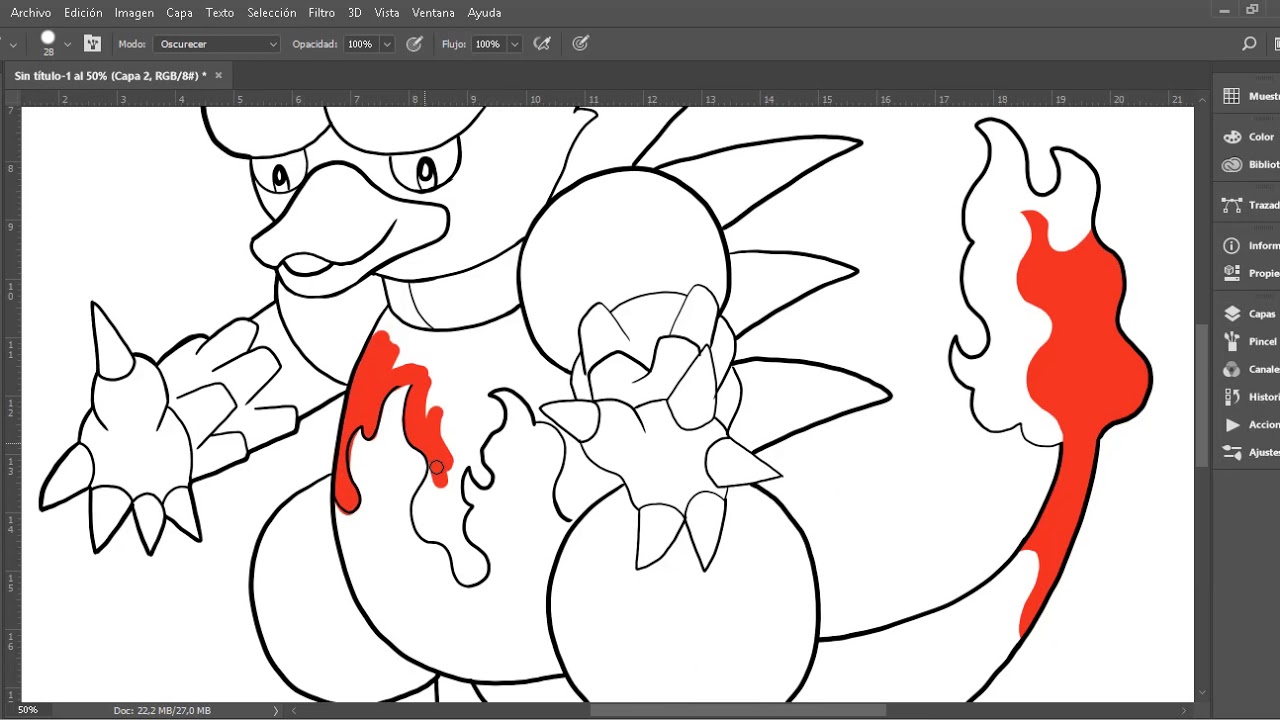Screen dimensions: 1280x720
Task: Click the horizontal scrollbar left arrow
Action: point(294,710)
